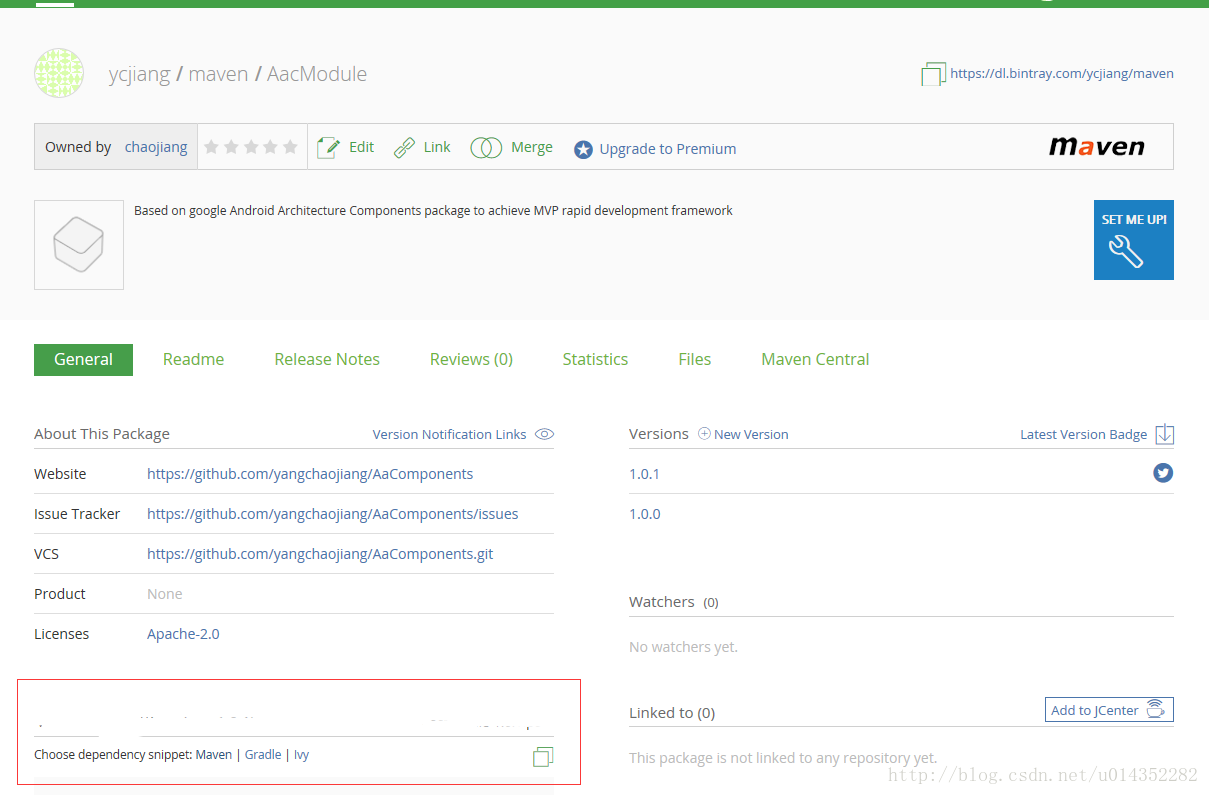Screen dimensions: 1209x795
Task: Click the Add to JCenter button
Action: (1109, 709)
